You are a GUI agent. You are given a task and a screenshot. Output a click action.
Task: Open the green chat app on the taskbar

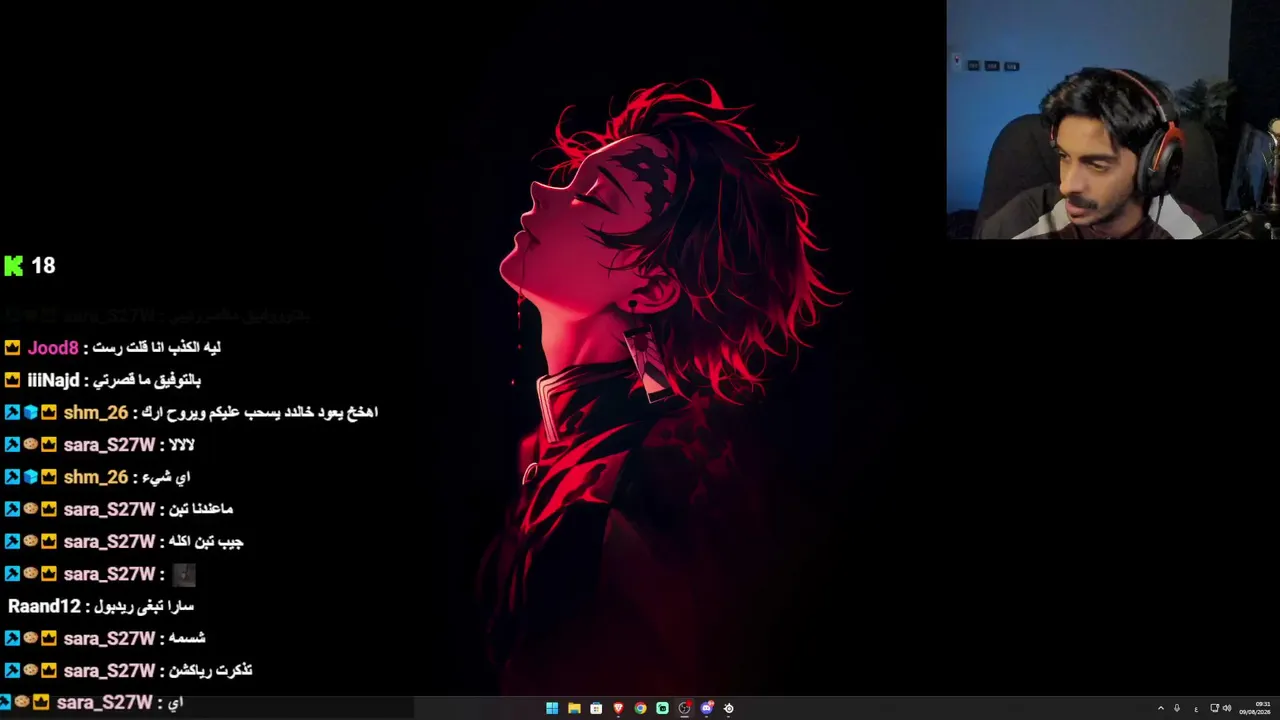coord(662,708)
